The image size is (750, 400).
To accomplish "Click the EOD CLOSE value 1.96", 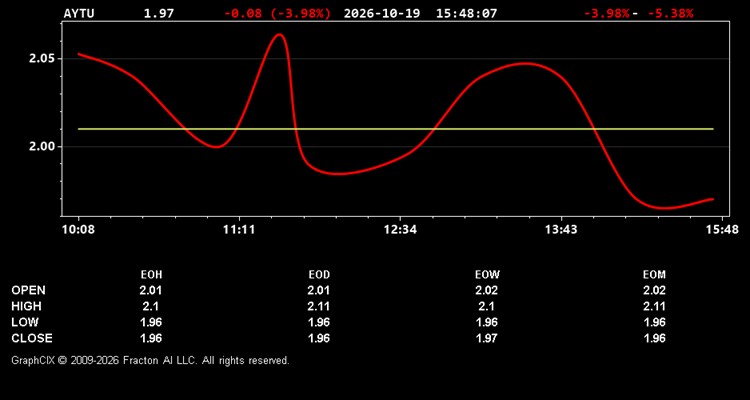I will tap(319, 338).
